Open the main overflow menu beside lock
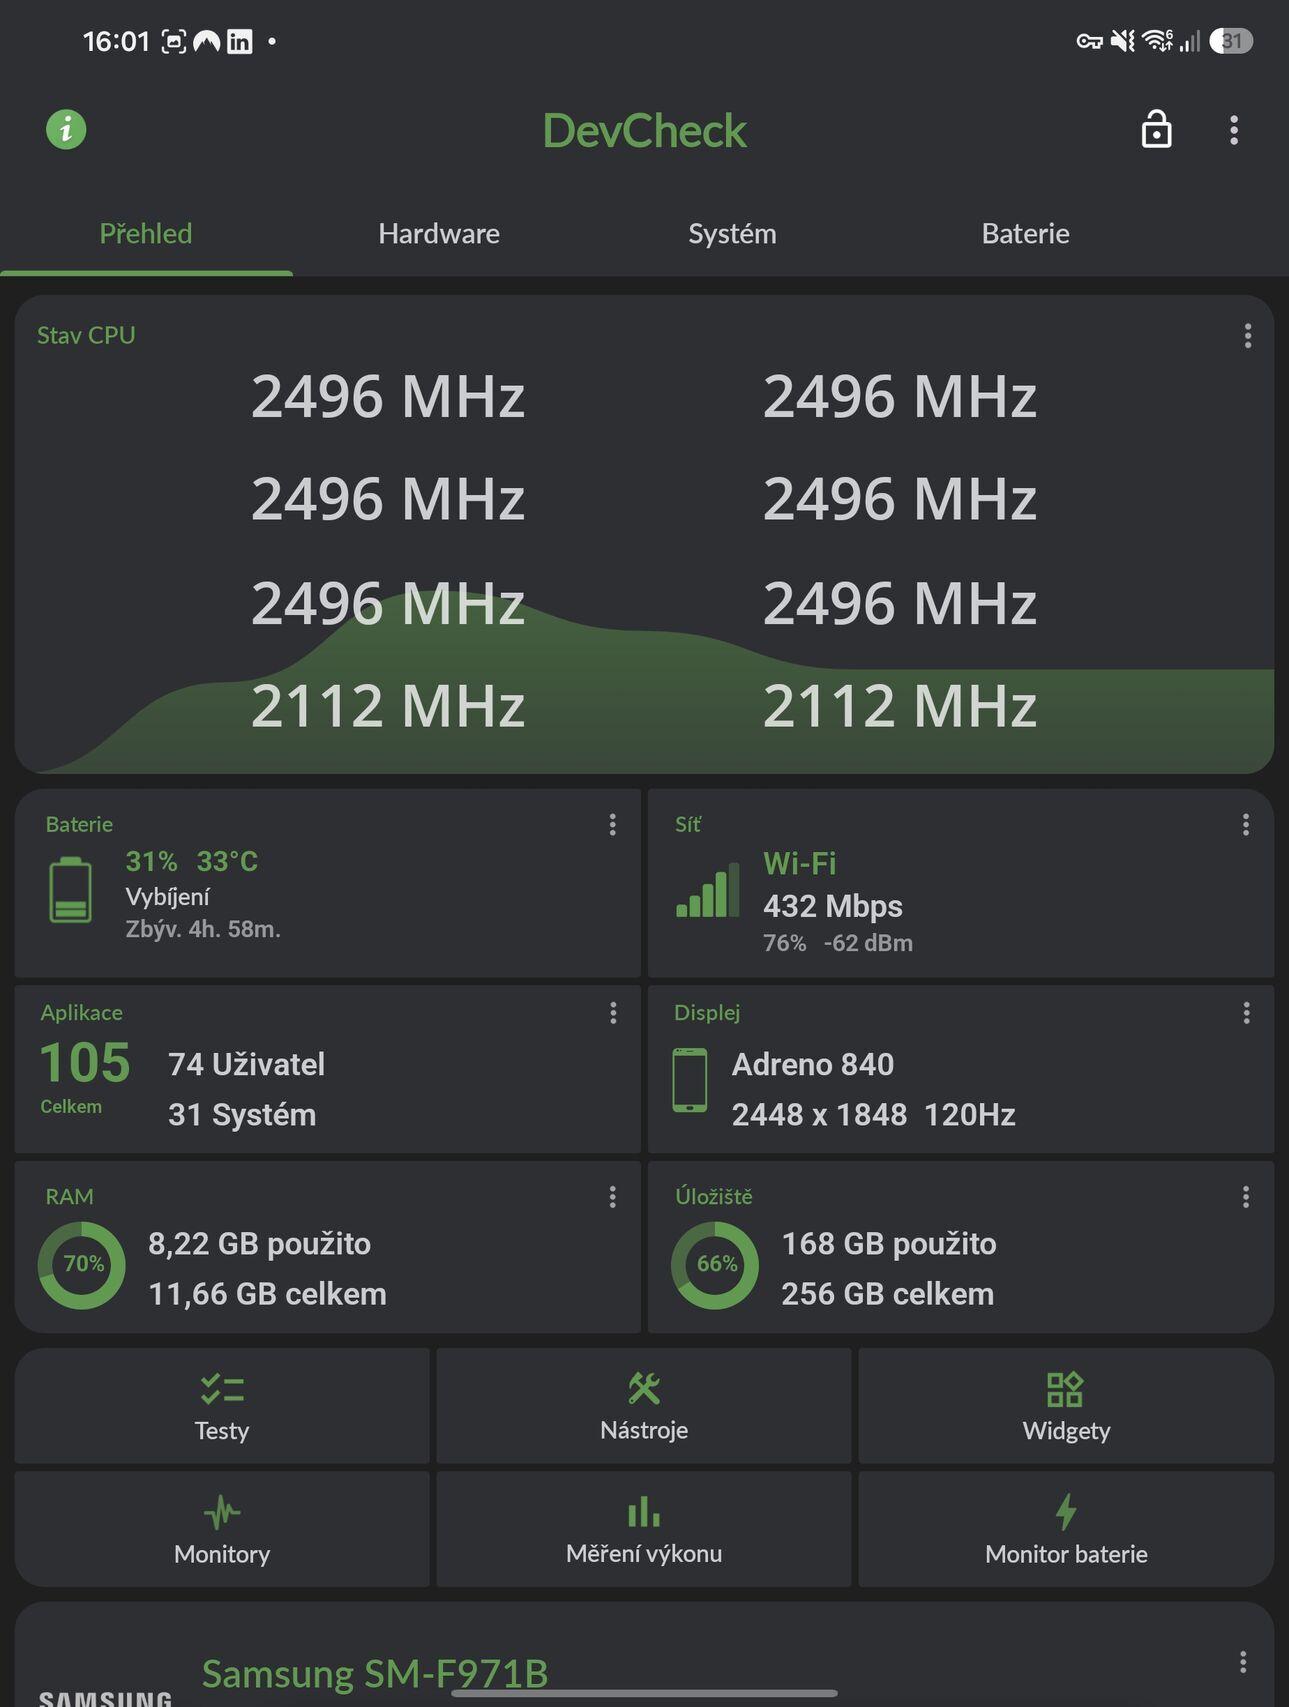1289x1707 pixels. tap(1234, 130)
